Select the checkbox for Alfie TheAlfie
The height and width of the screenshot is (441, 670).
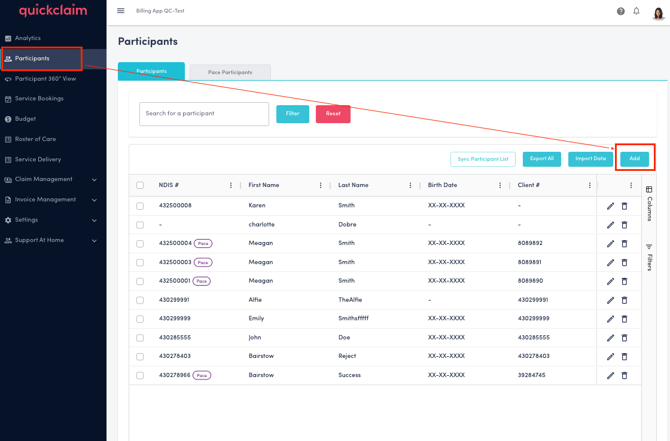tap(140, 300)
